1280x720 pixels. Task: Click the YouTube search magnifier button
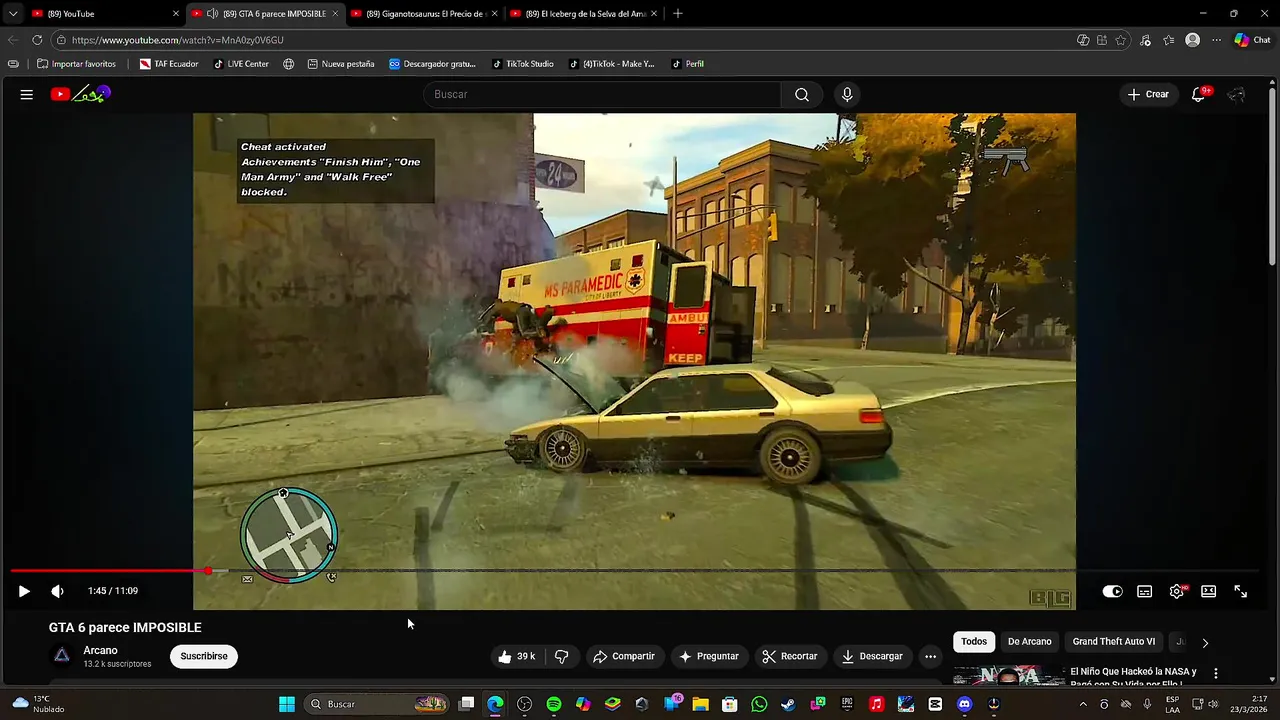(x=802, y=94)
